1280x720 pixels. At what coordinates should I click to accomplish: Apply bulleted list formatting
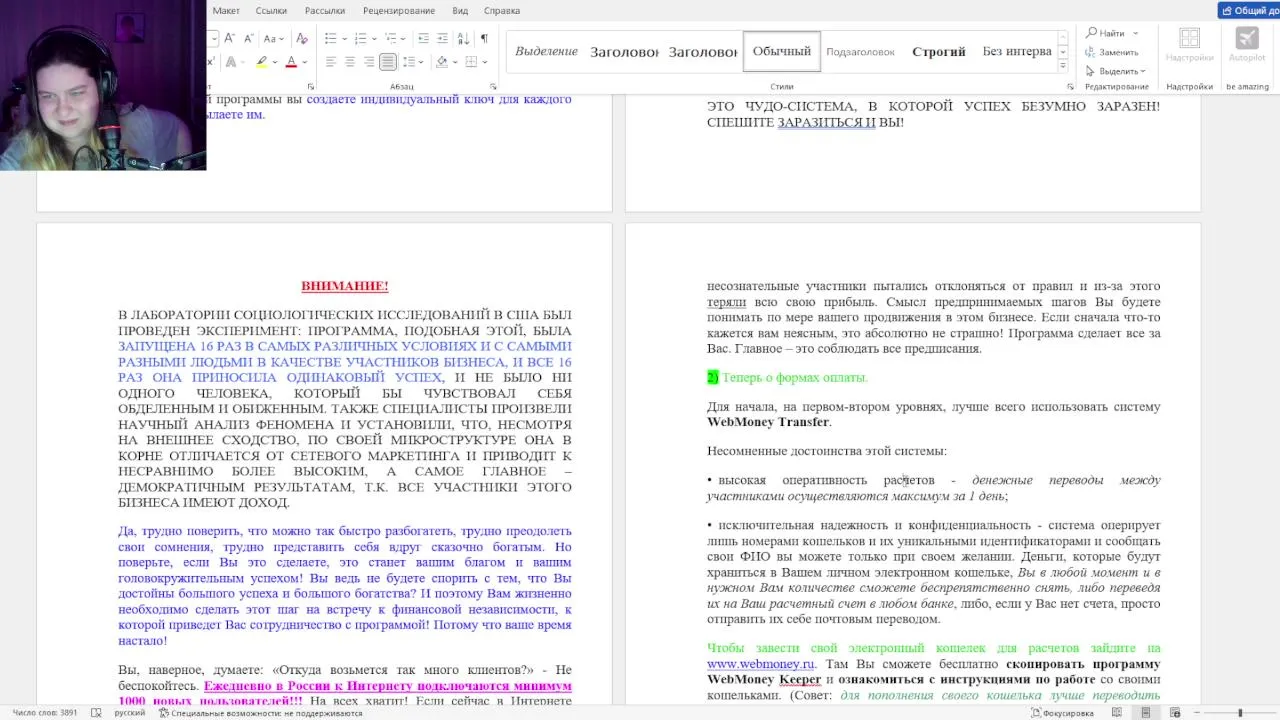pos(331,38)
